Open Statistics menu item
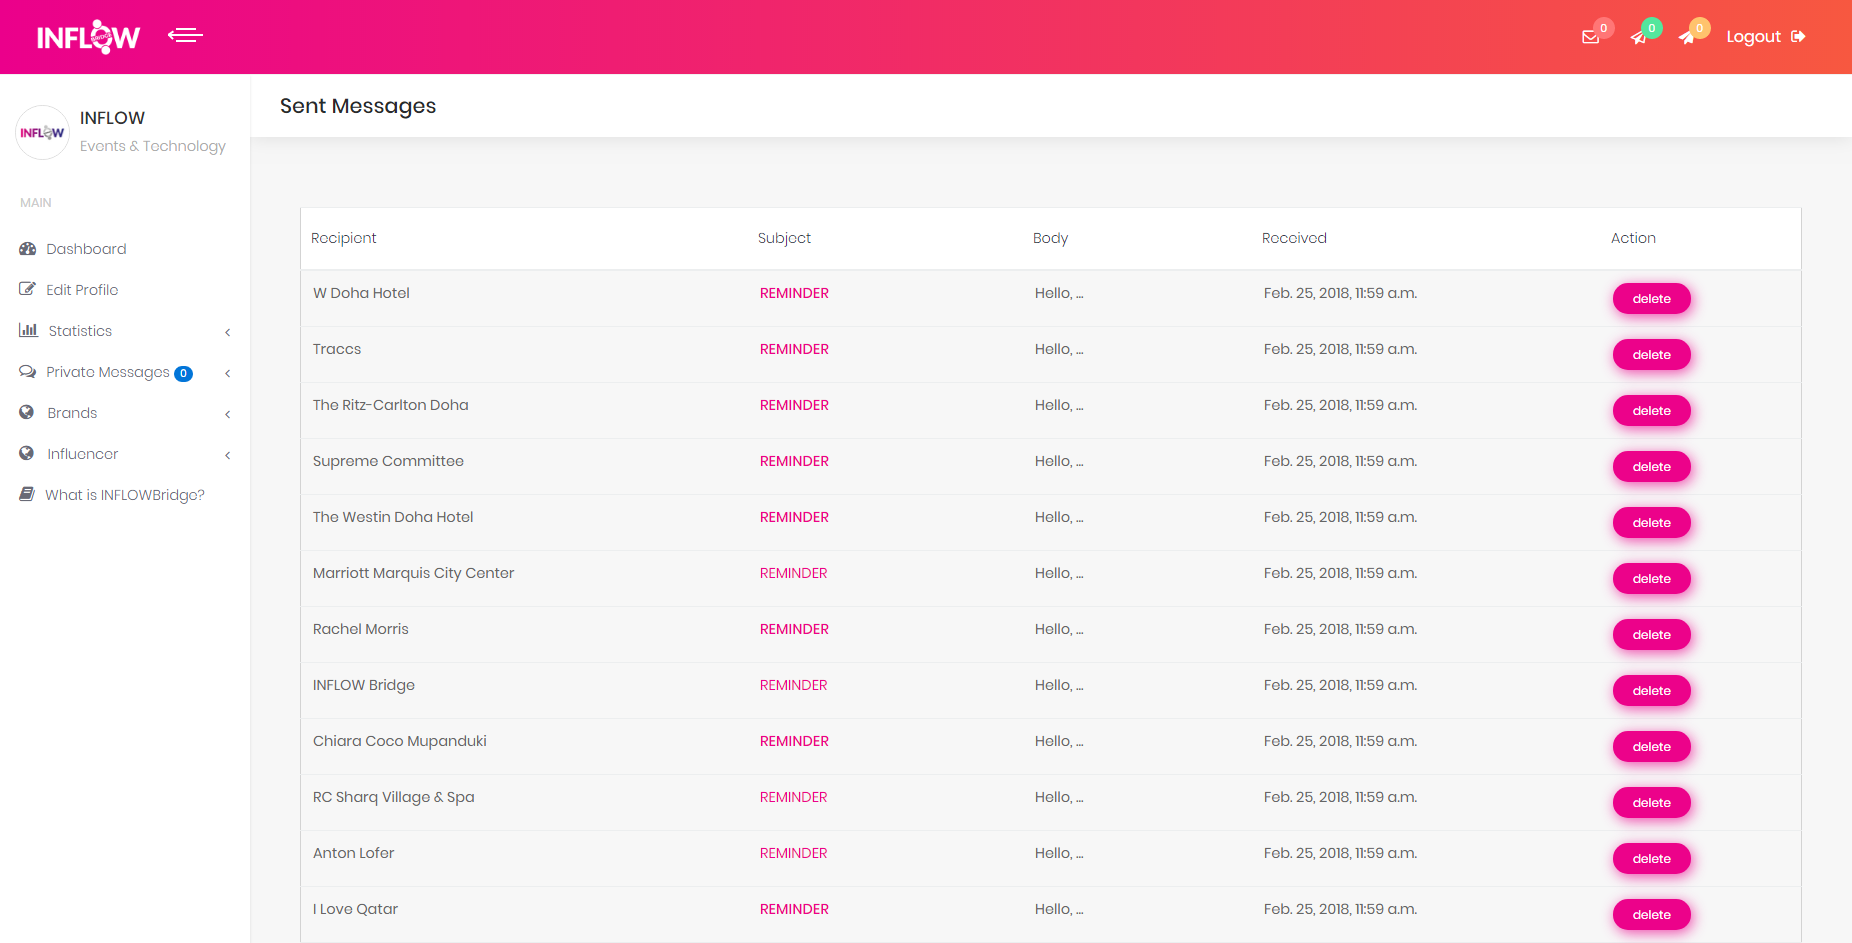 click(x=80, y=331)
